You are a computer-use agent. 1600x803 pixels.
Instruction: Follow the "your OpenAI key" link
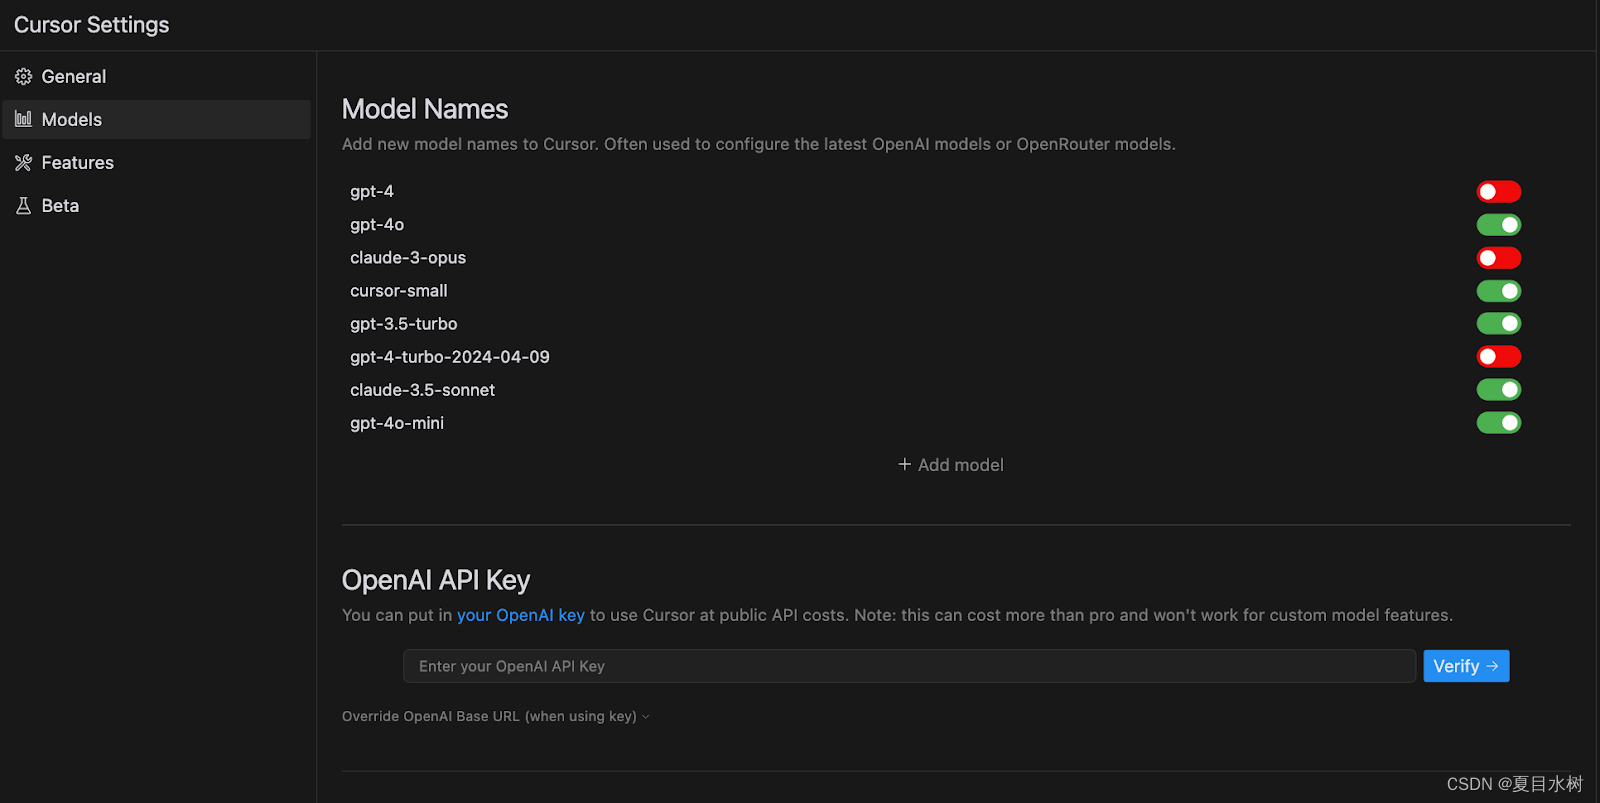click(521, 615)
